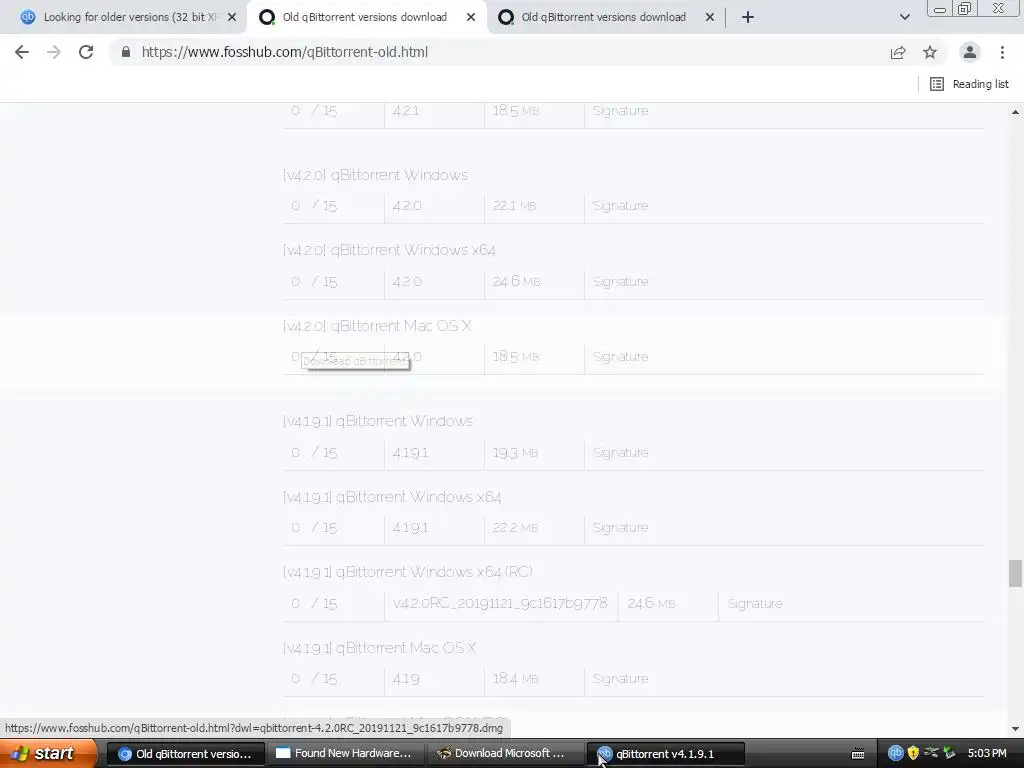Screen dimensions: 1024x768
Task: Click the qBittorrent system tray icon
Action: pyautogui.click(x=895, y=753)
